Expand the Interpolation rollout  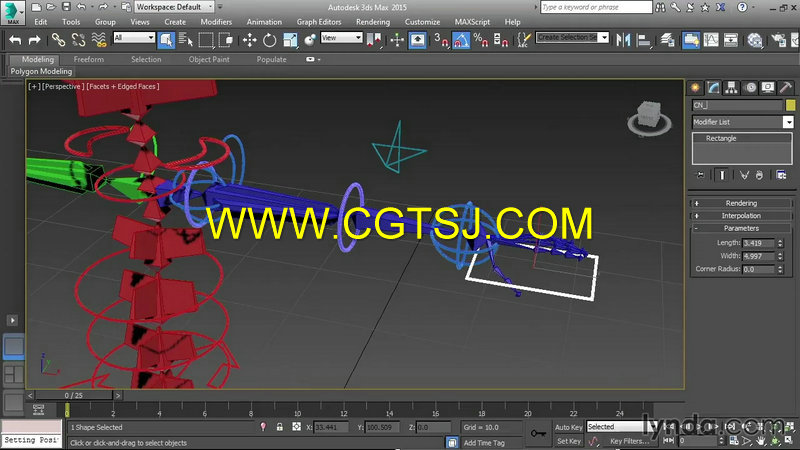coord(741,216)
